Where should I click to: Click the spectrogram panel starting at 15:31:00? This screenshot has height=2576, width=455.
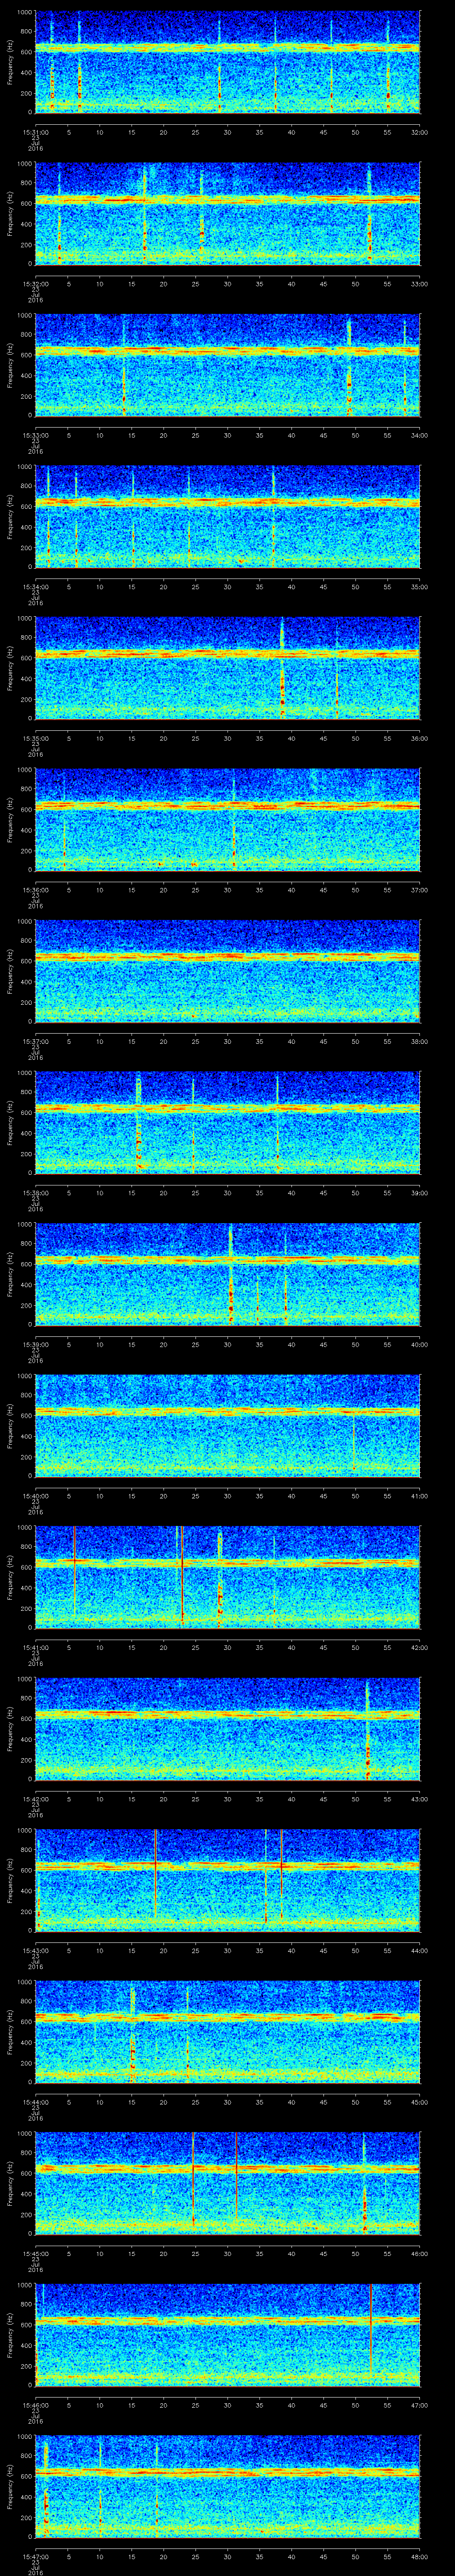227,62
